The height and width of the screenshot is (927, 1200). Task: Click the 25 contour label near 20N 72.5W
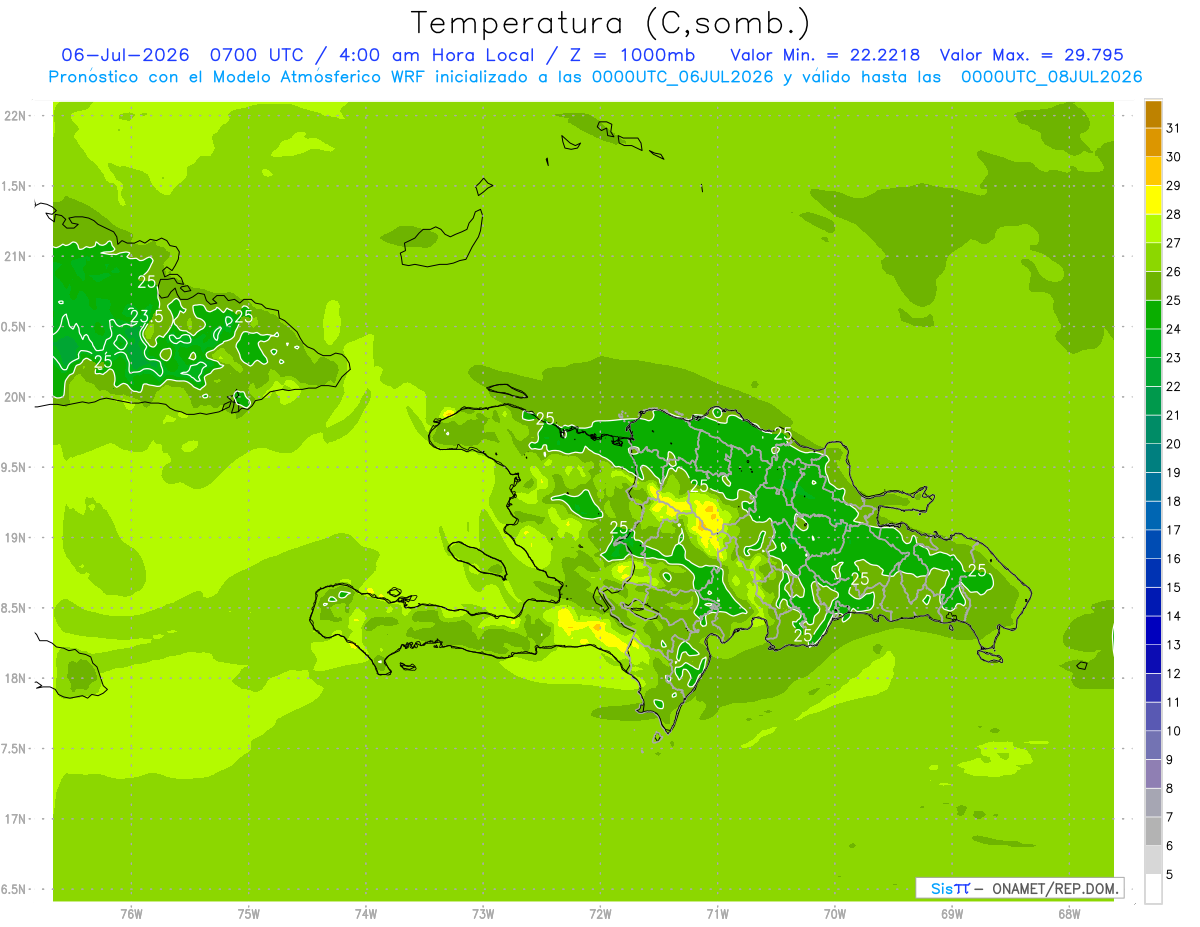(545, 418)
